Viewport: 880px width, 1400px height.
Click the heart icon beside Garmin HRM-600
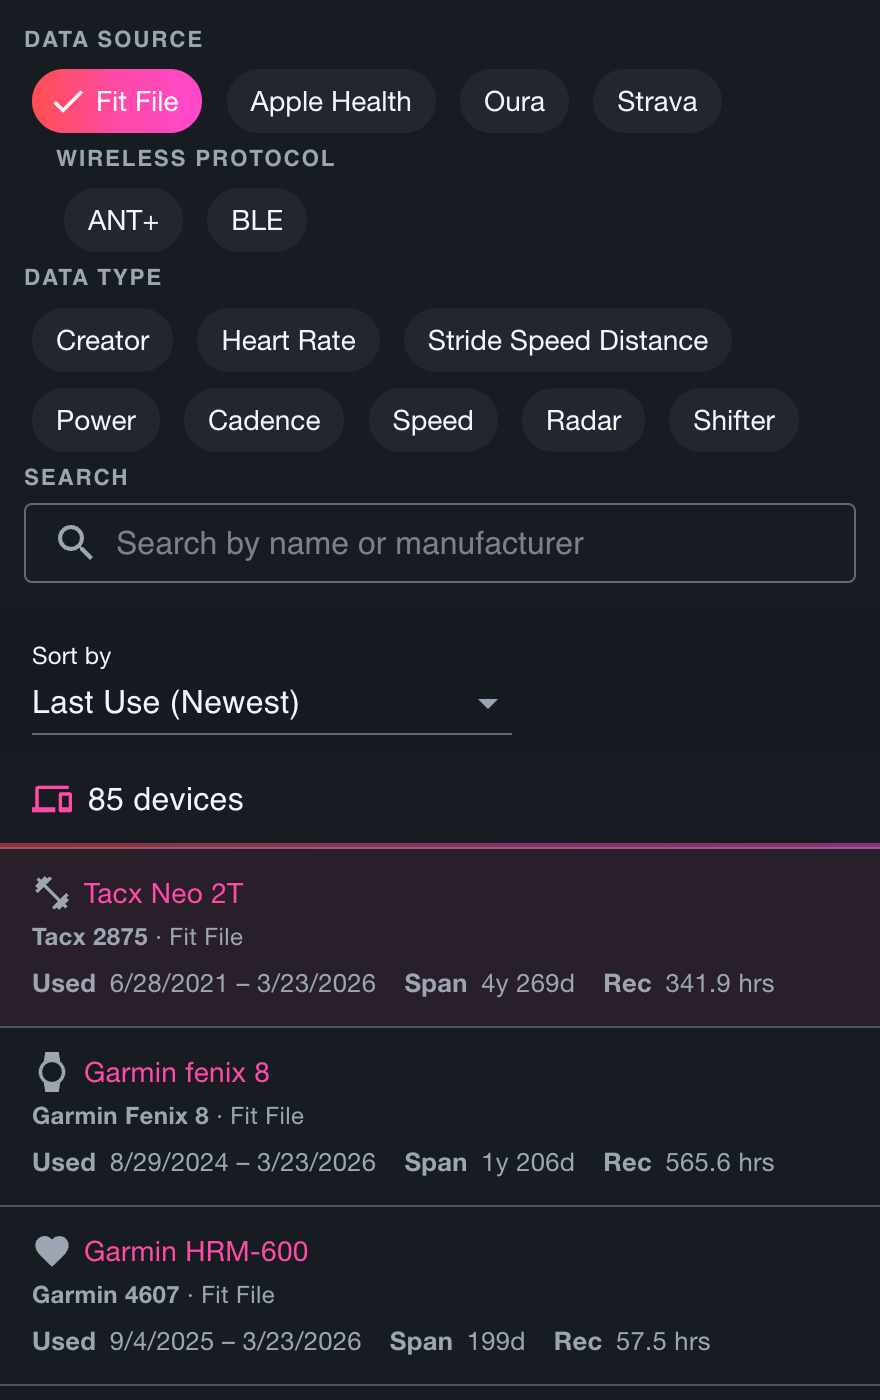pos(51,1251)
